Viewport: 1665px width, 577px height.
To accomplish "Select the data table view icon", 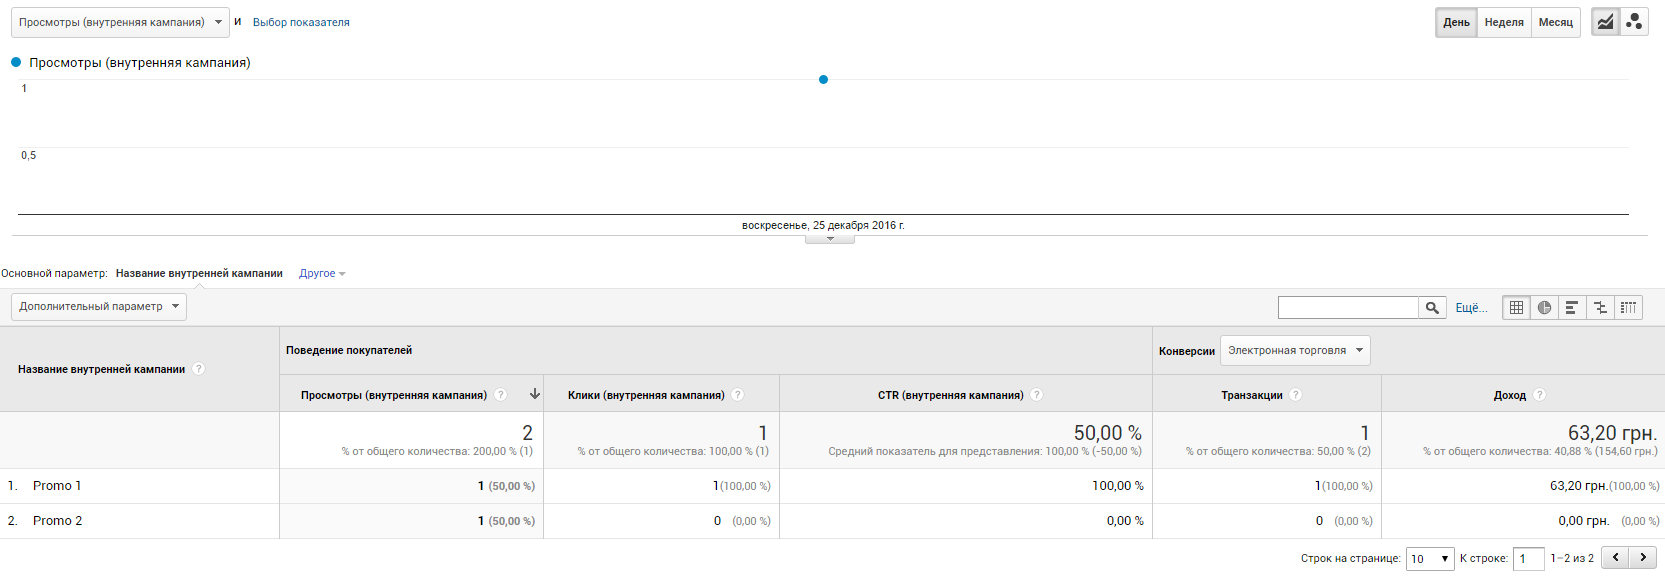I will (x=1516, y=308).
